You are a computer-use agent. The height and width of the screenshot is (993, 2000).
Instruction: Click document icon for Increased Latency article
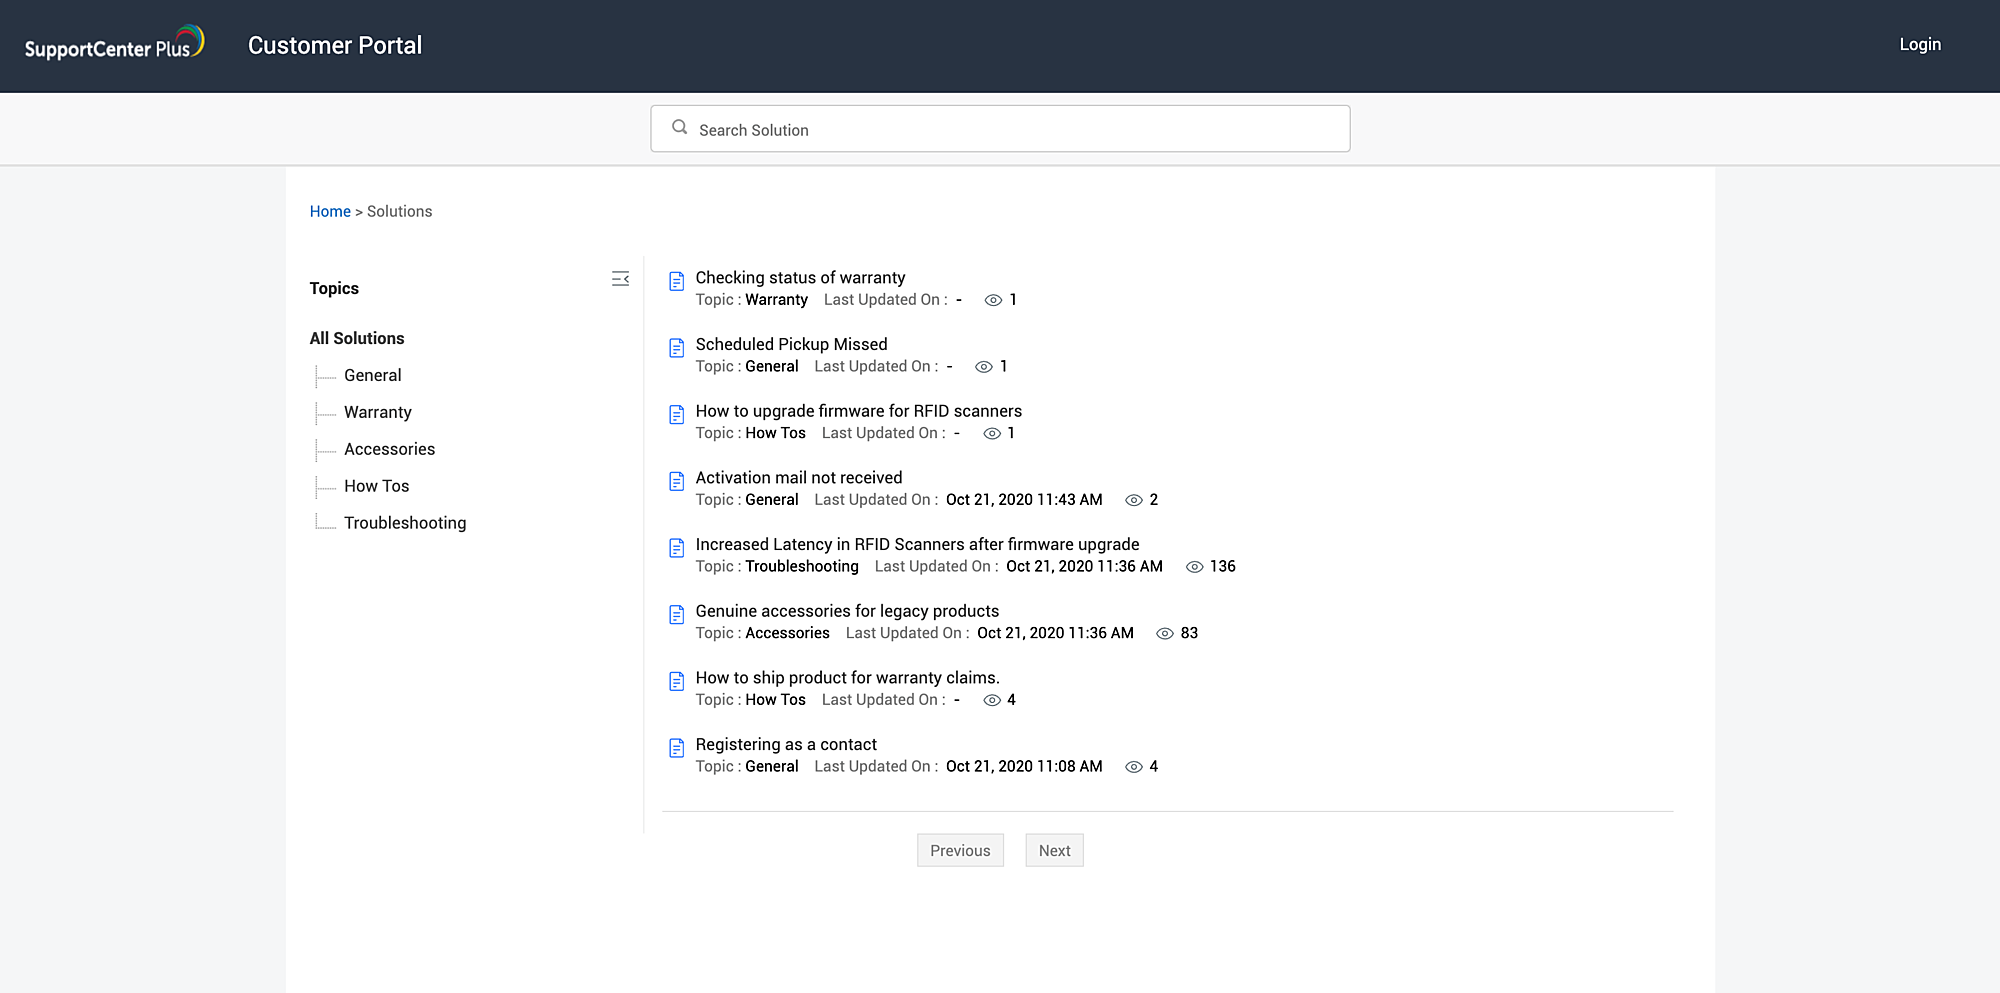tap(677, 548)
